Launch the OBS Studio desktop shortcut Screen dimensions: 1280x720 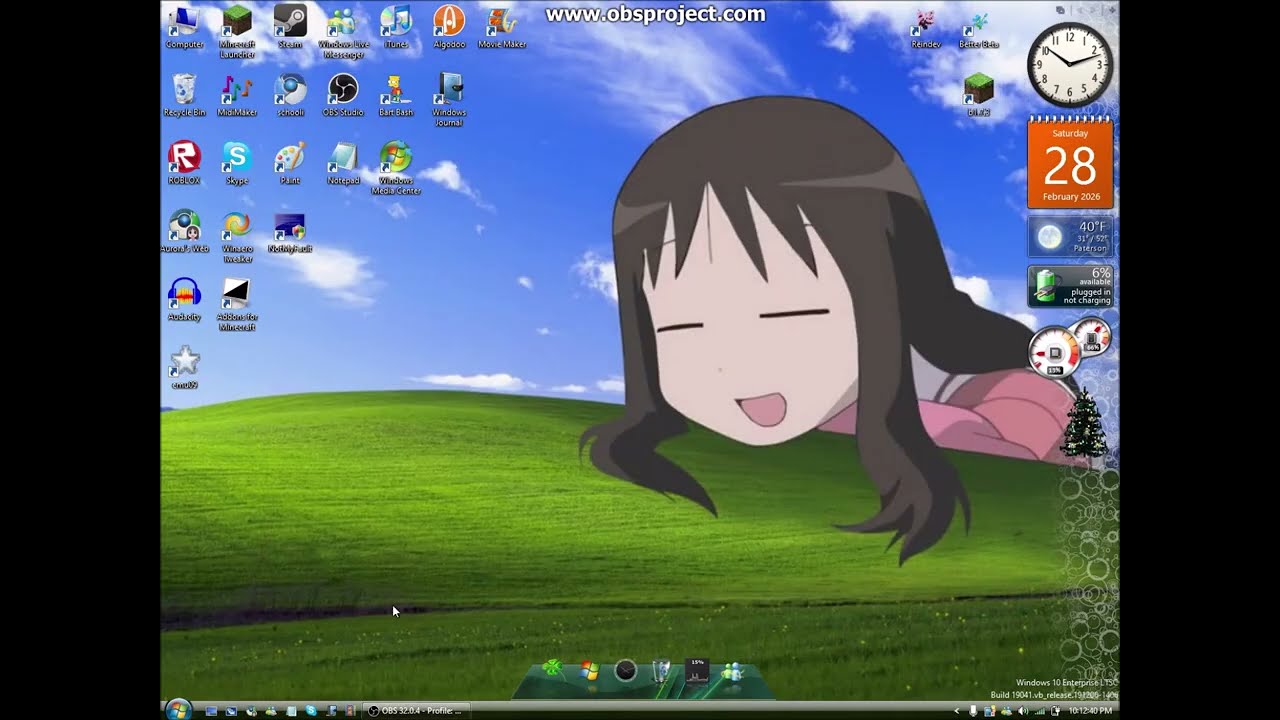click(x=343, y=95)
